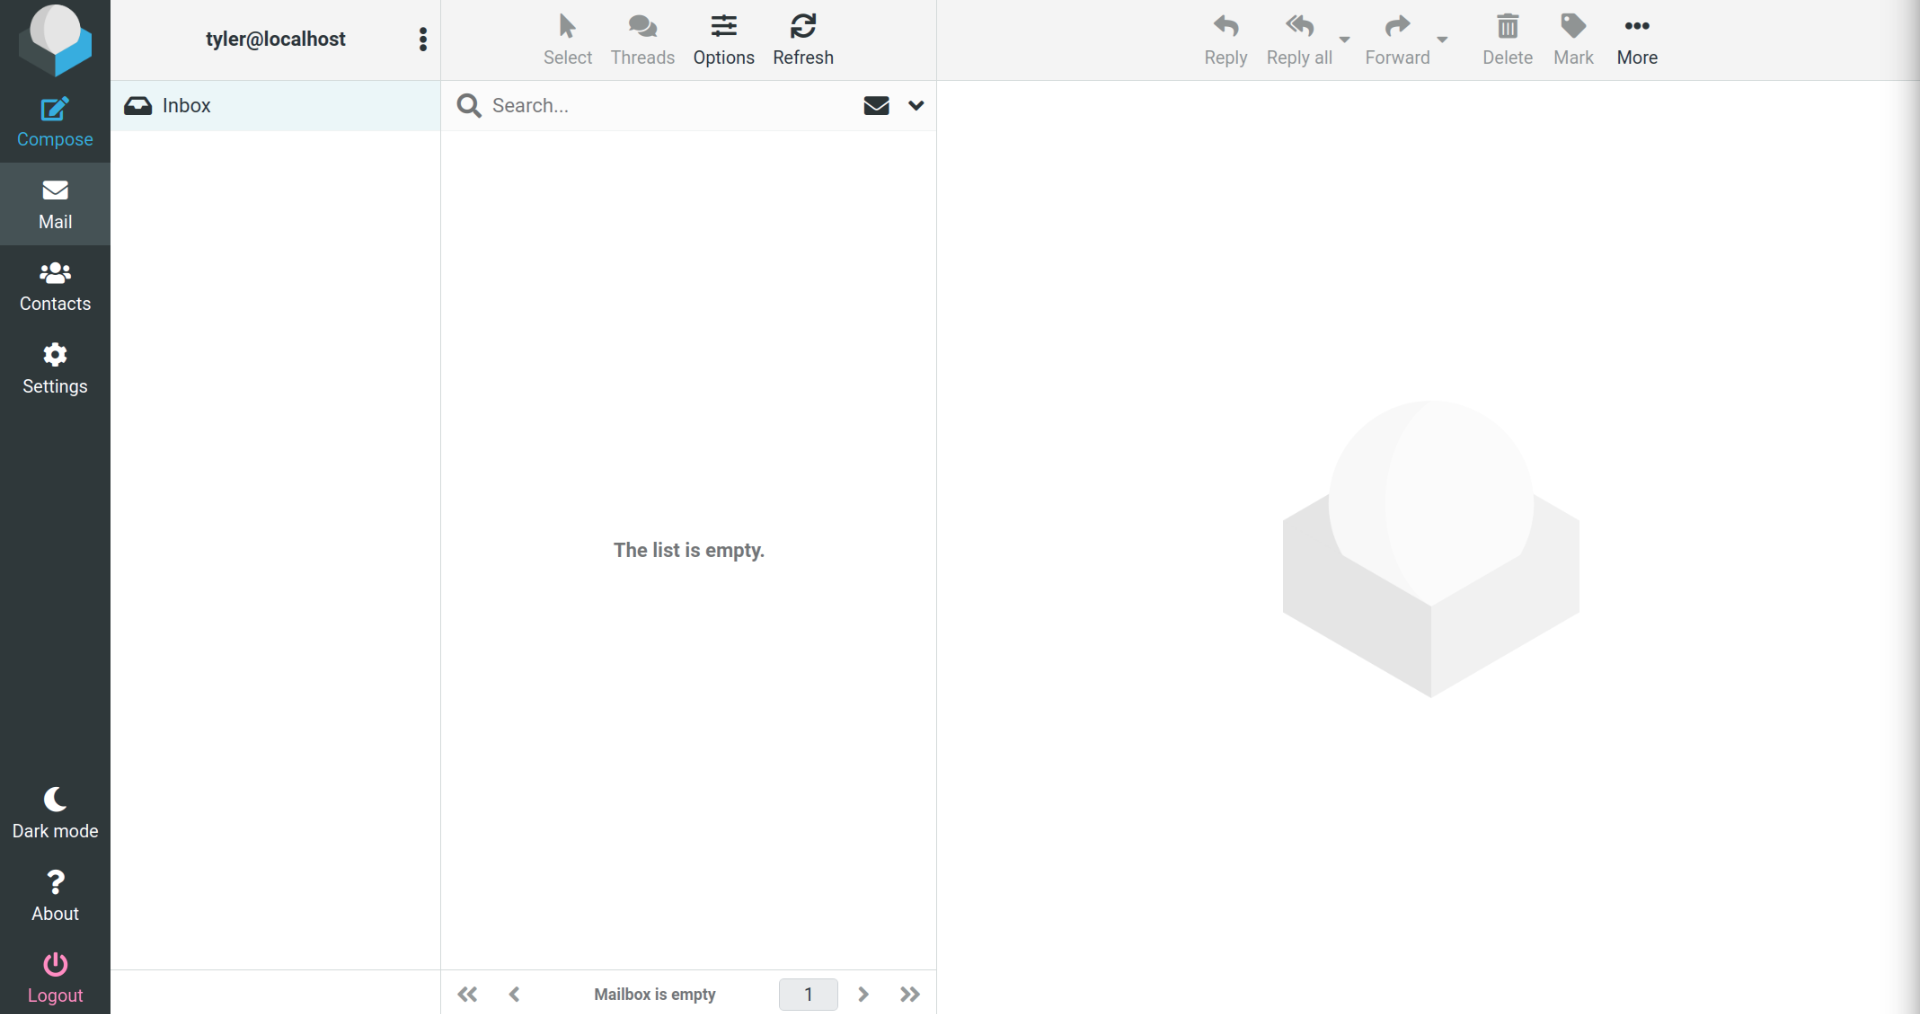The image size is (1920, 1014).
Task: Click the page number field
Action: point(808,994)
